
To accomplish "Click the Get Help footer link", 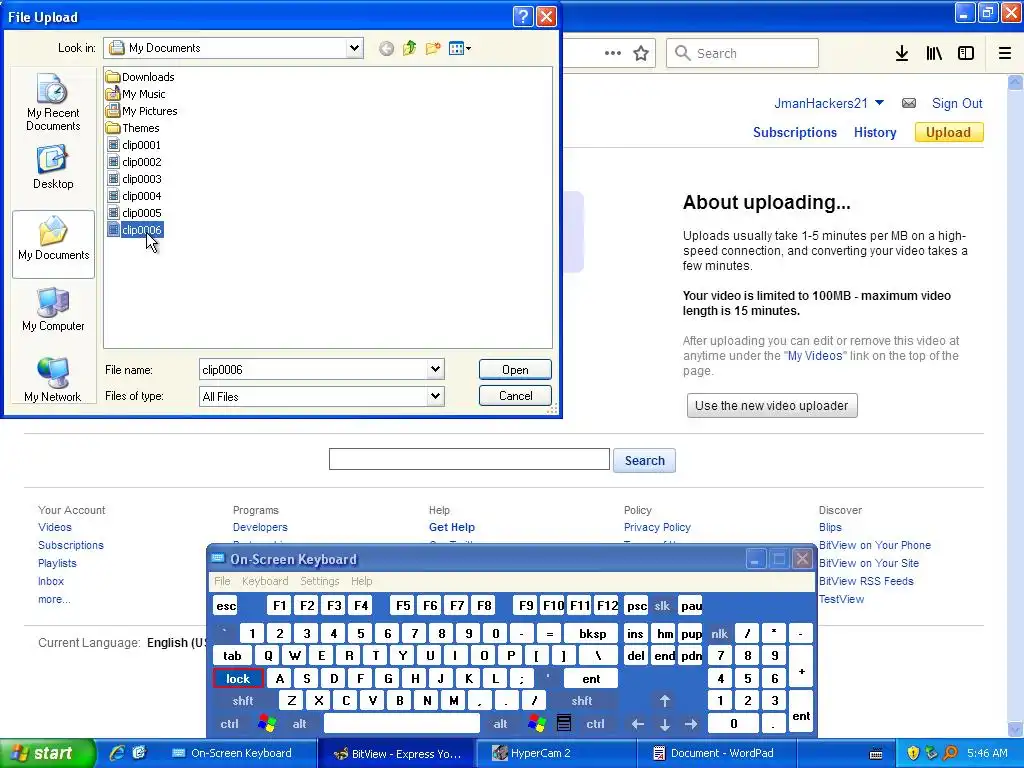I will (x=452, y=527).
